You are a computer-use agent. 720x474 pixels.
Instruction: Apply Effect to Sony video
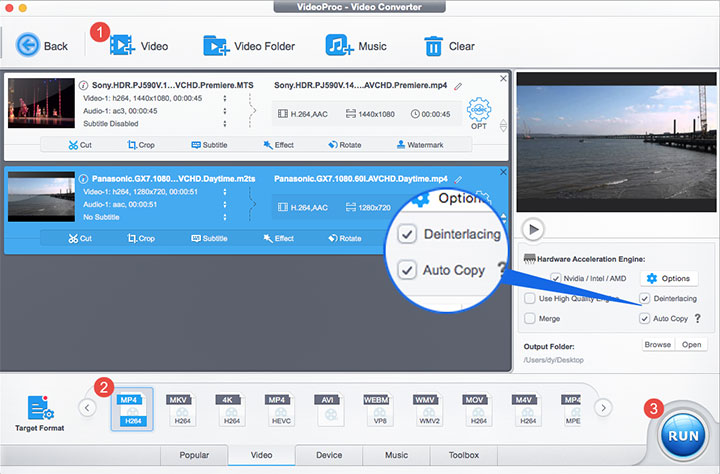point(278,145)
